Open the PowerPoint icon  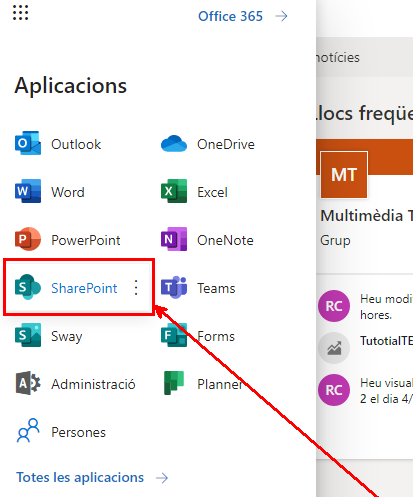(x=28, y=239)
